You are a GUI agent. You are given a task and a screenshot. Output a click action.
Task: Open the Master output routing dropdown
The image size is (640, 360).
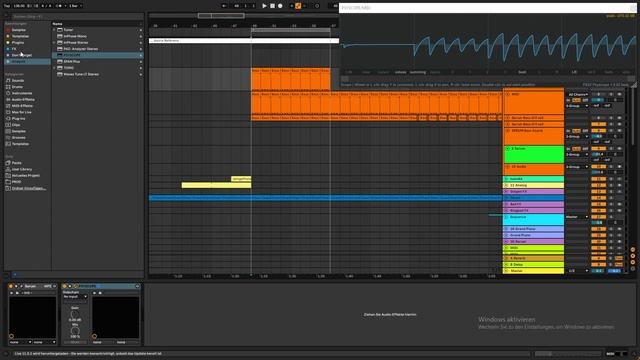[577, 217]
